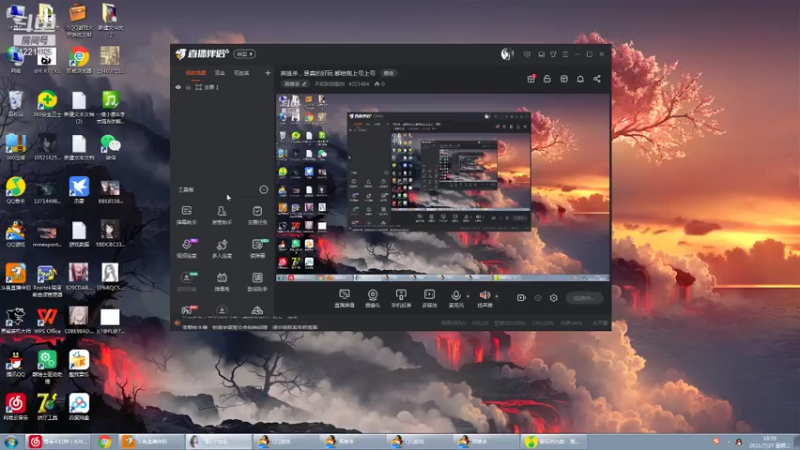Viewport: 800px width, 450px height.
Task: Start recording with the record icon
Action: (x=521, y=298)
